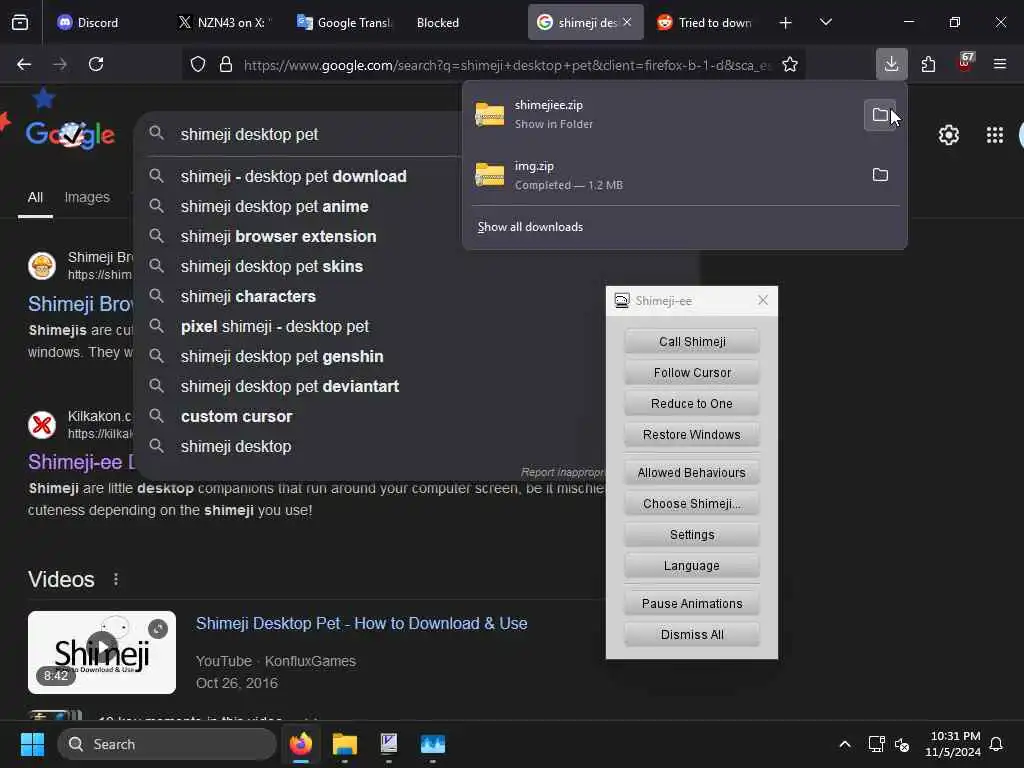Viewport: 1024px width, 768px height.
Task: Open containing folder for img.zip
Action: point(880,175)
